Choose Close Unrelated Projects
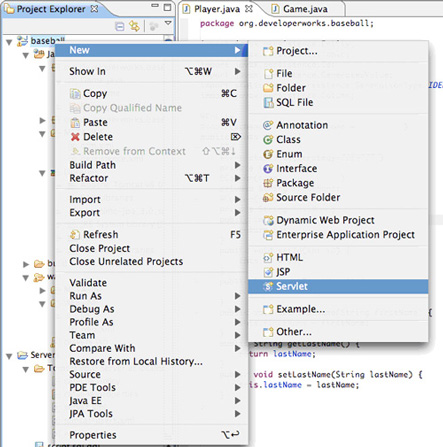 click(x=151, y=262)
